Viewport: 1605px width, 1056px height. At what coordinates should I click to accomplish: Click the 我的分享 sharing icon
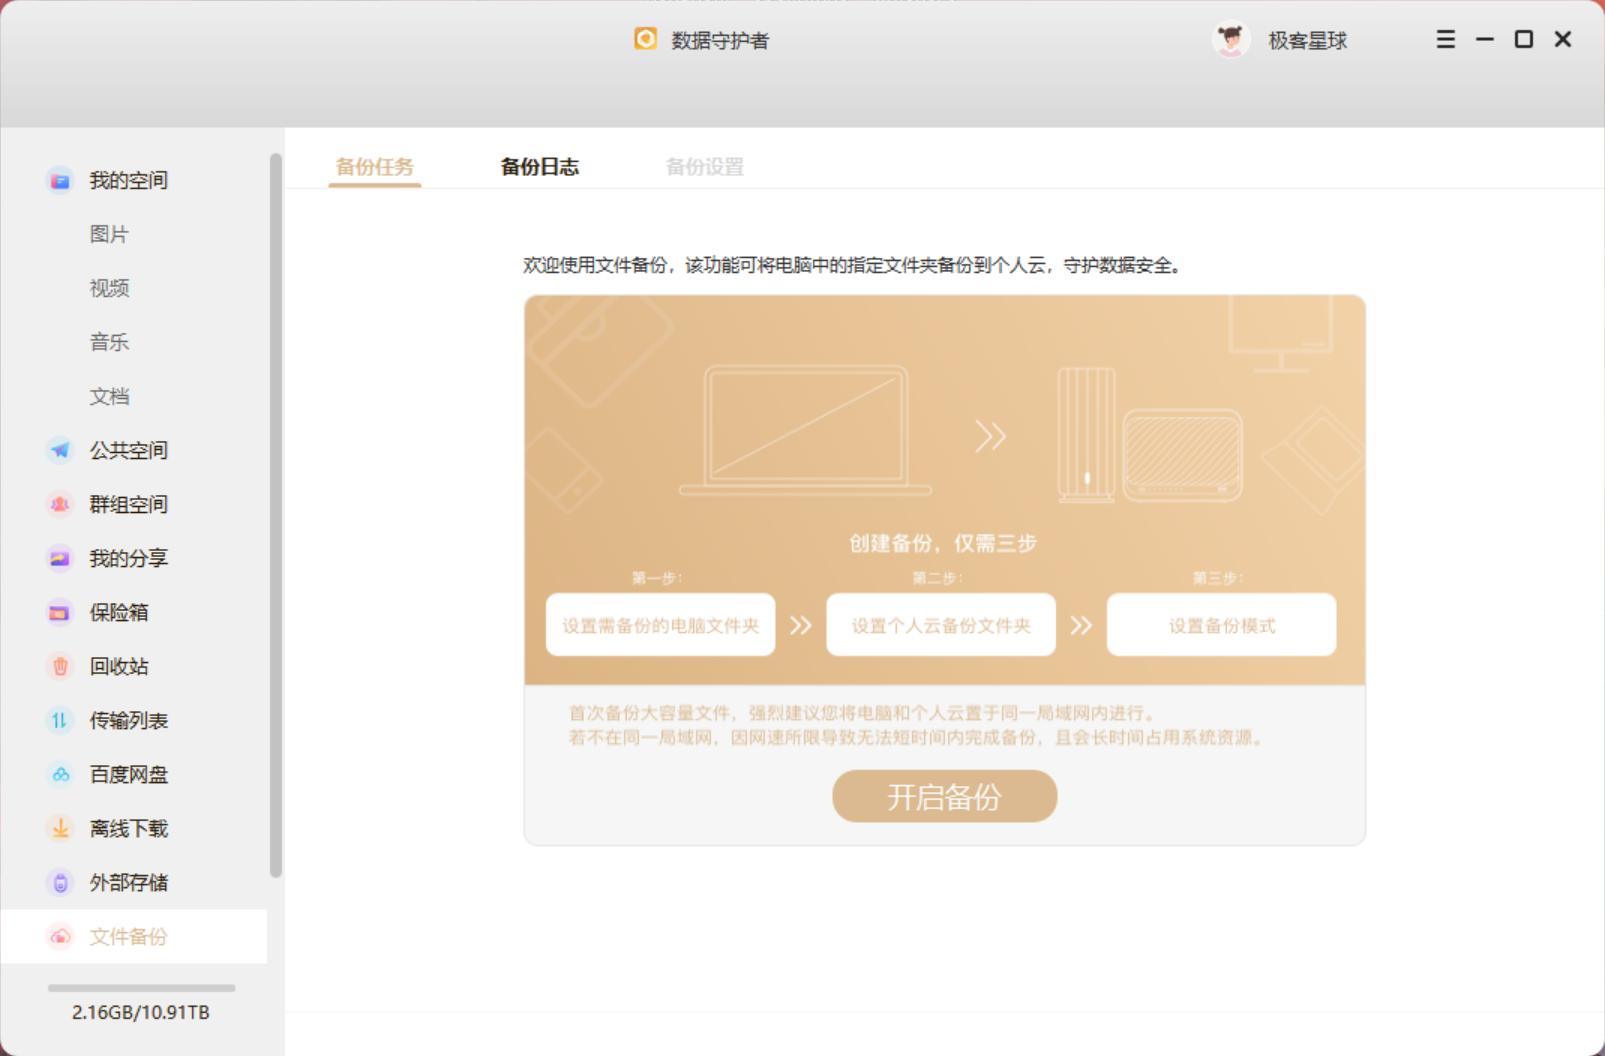[60, 558]
